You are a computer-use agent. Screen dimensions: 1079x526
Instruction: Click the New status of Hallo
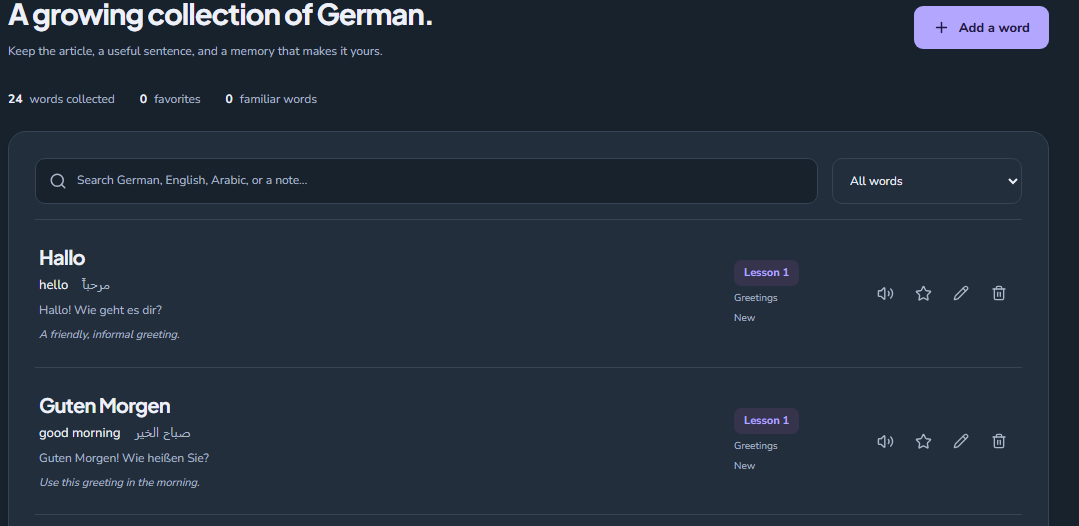(x=745, y=318)
